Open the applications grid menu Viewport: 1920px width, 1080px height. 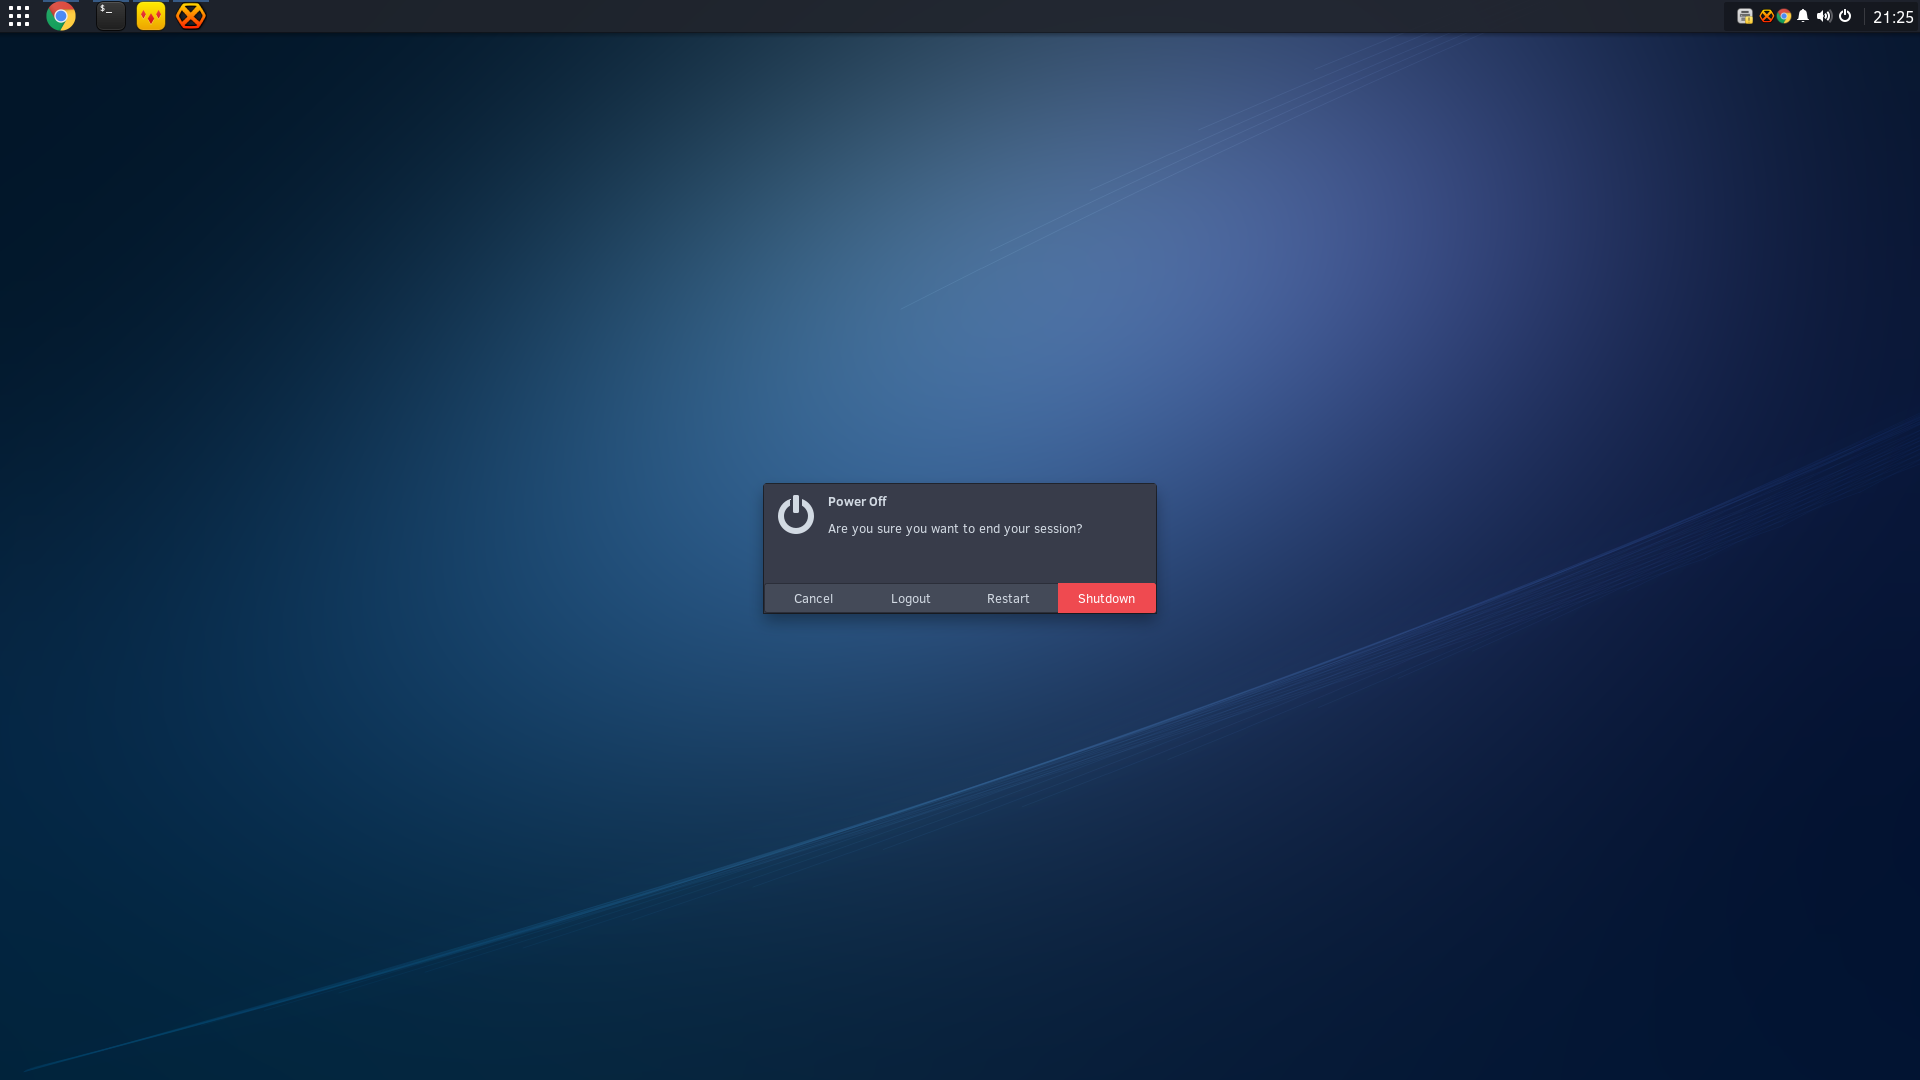[x=19, y=16]
